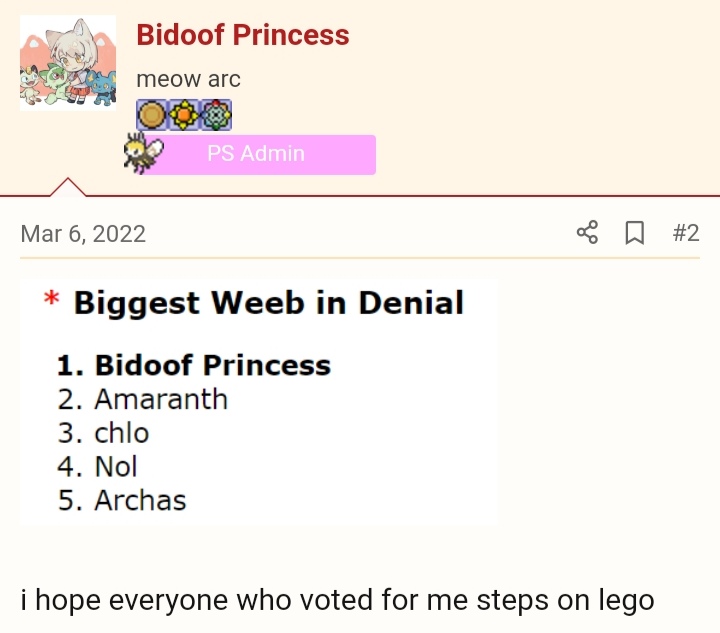Click the Ribombee sprite beside PS Admin
Screen dimensions: 720x633
(x=143, y=152)
